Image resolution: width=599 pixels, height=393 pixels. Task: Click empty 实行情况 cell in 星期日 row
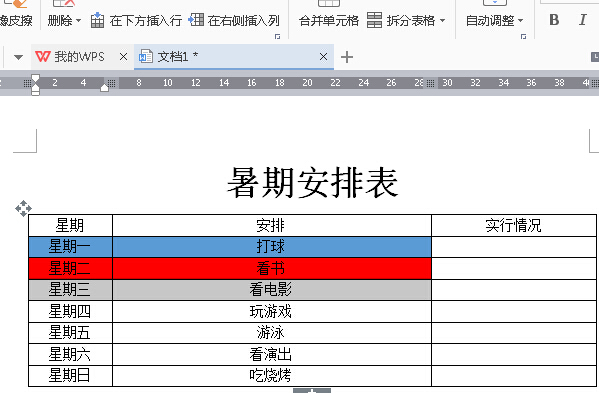click(514, 376)
